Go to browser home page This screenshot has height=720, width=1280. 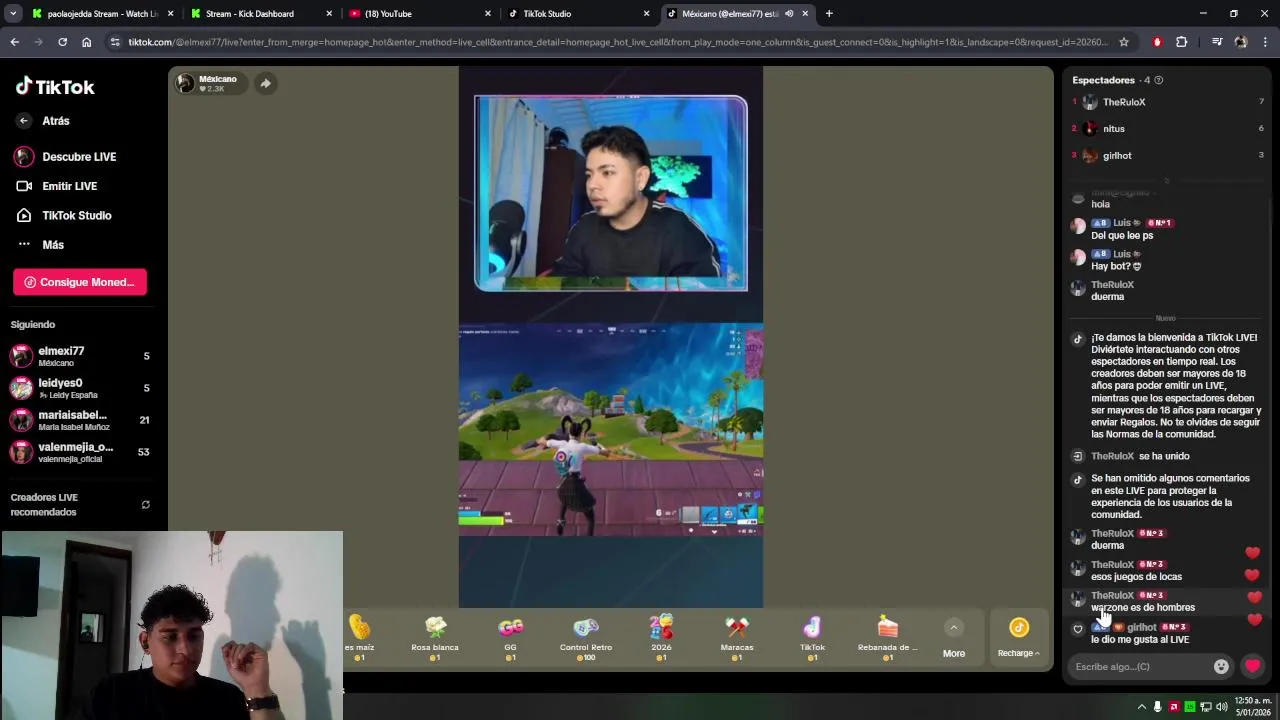click(x=87, y=42)
